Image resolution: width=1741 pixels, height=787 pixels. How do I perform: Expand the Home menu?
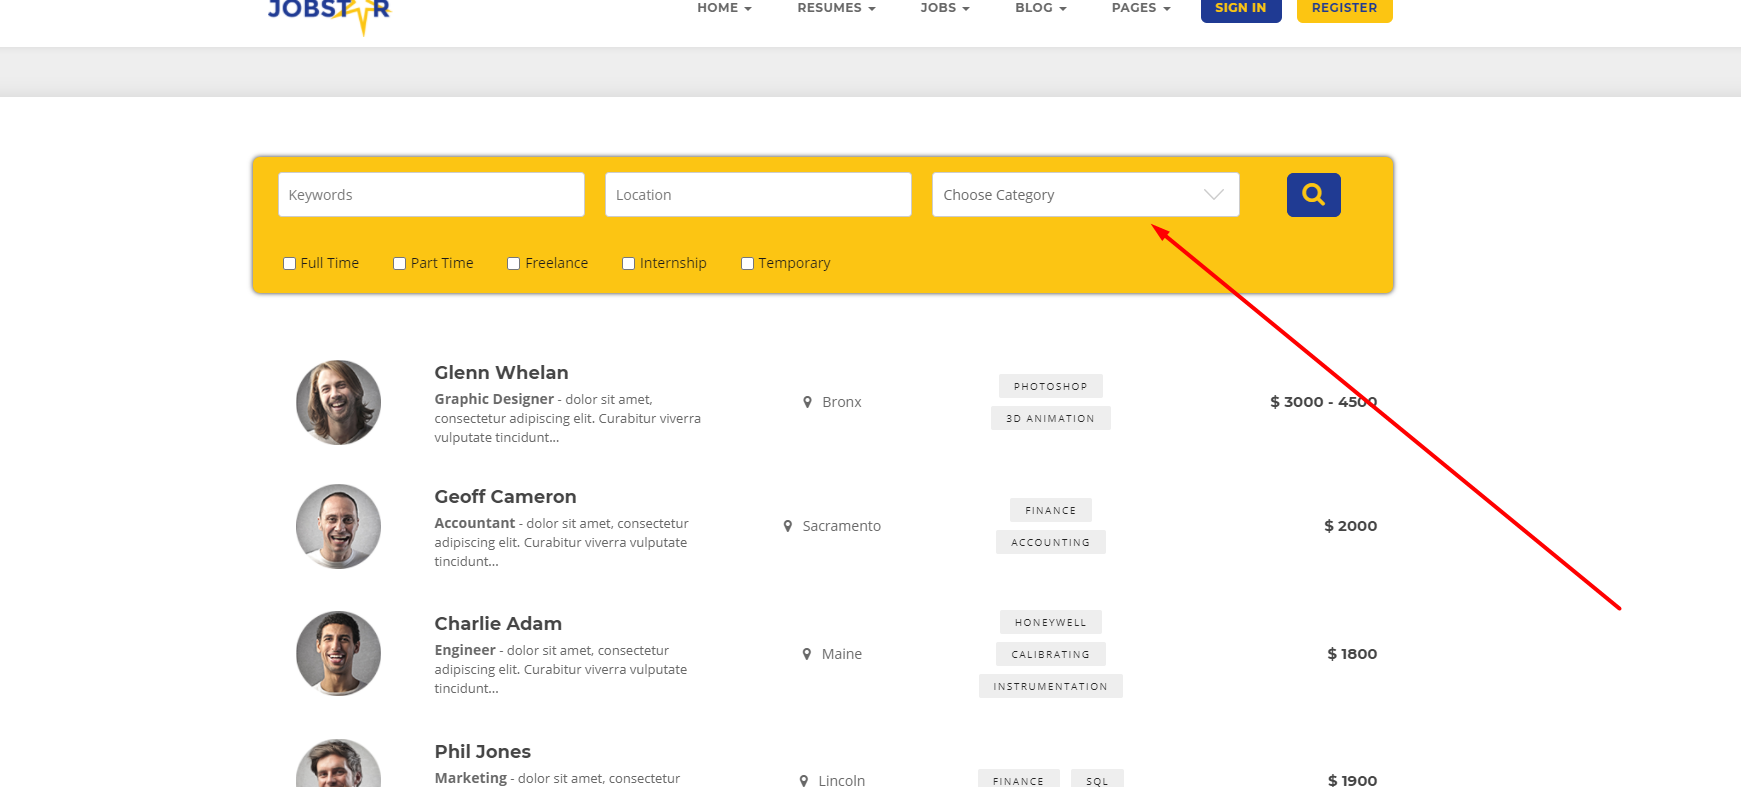click(724, 8)
